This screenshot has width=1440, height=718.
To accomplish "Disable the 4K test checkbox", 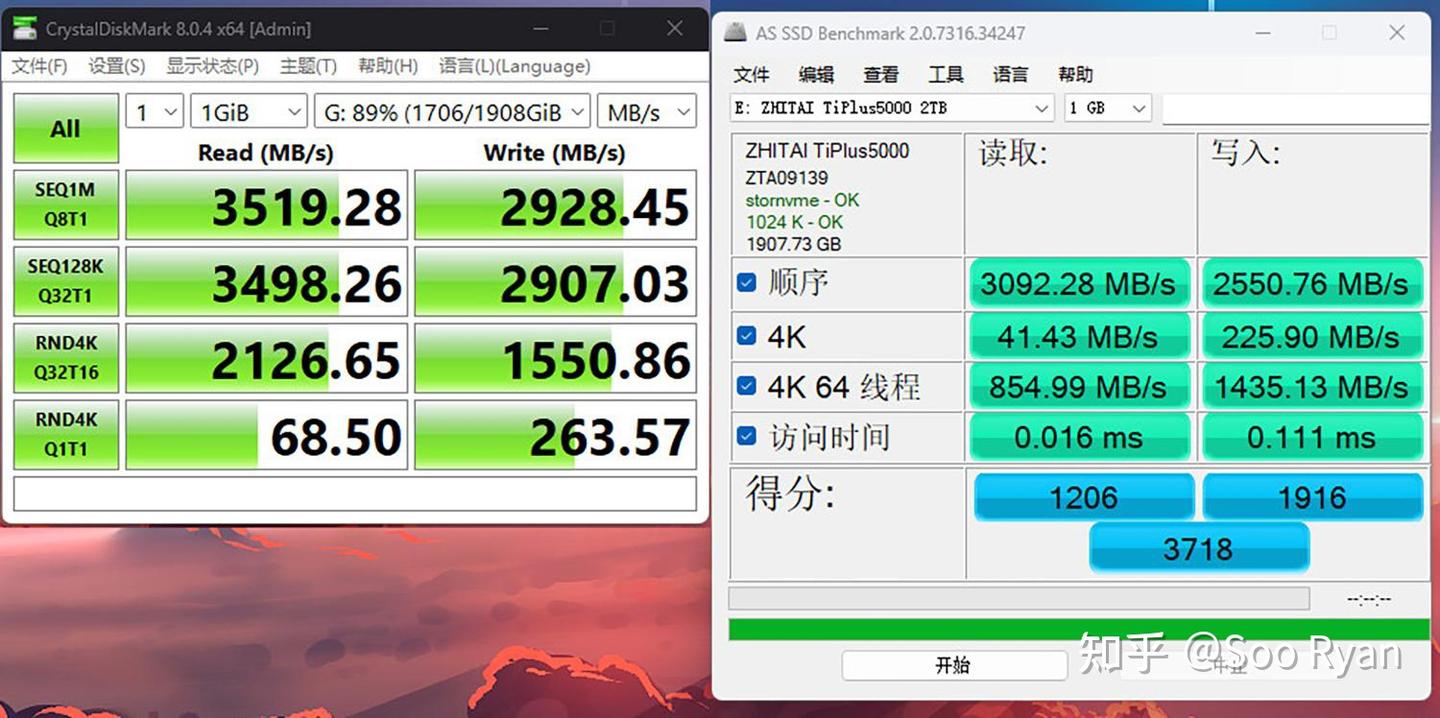I will tap(745, 335).
